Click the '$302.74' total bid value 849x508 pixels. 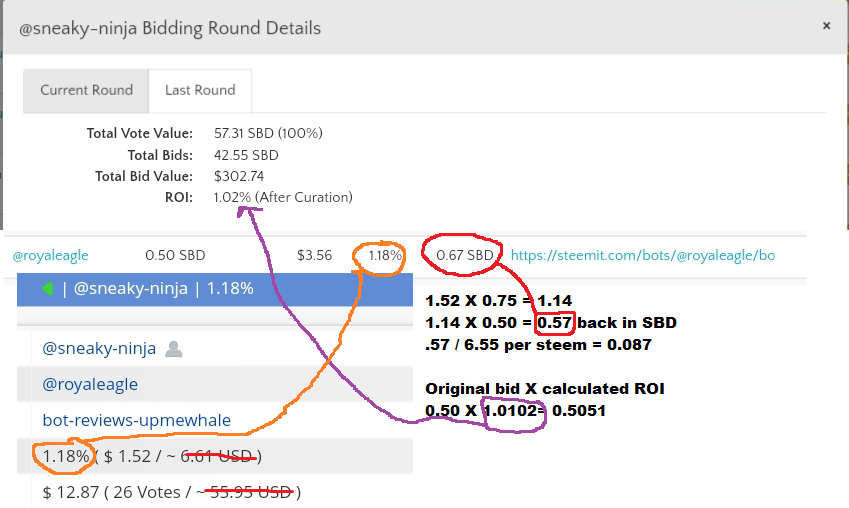point(239,177)
